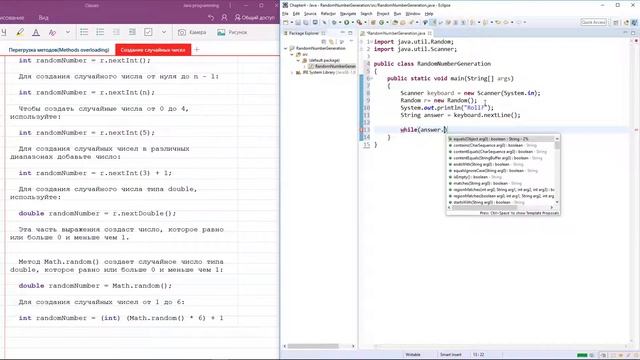Click the Debug bug icon in Eclipse toolbar
Screen dimensions: 640x360
[334, 22]
